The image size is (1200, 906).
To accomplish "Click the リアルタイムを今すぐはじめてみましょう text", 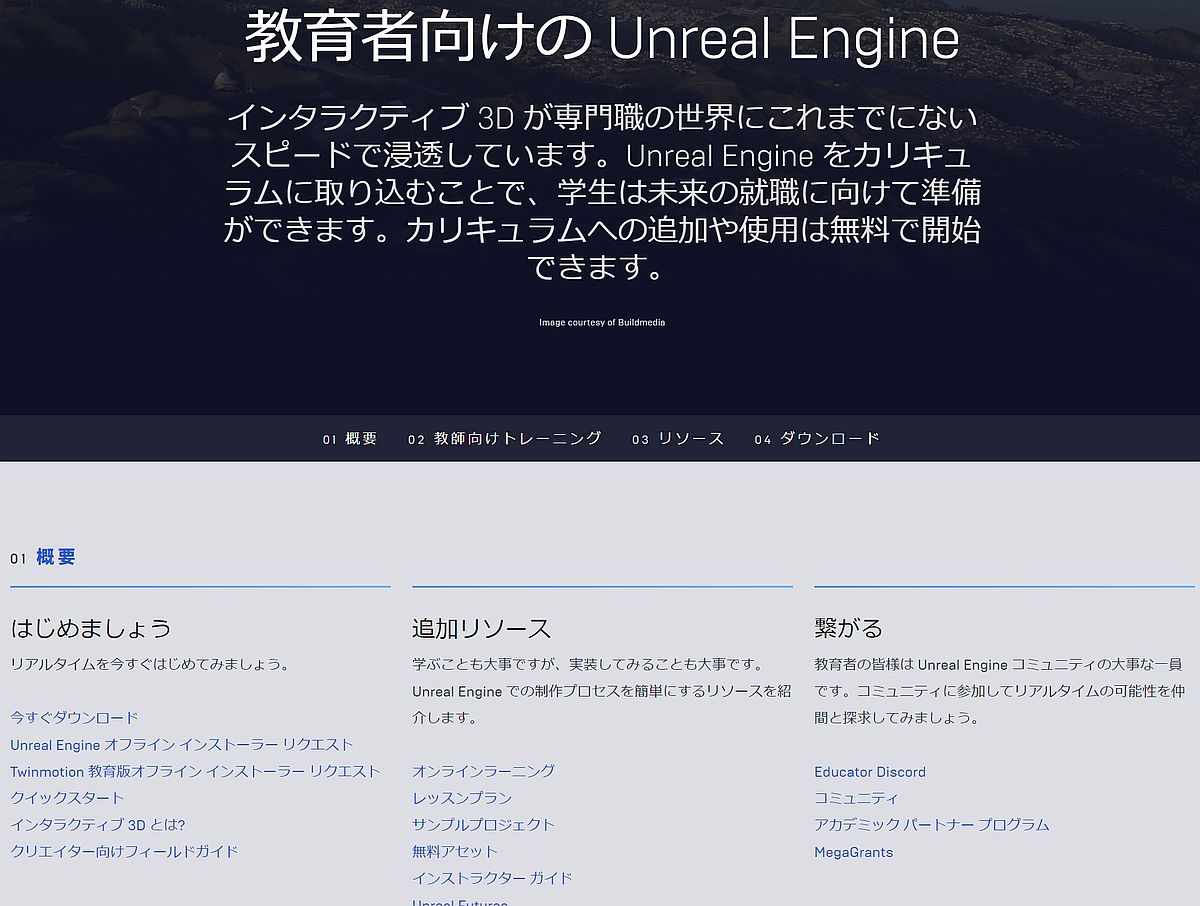I will (150, 663).
